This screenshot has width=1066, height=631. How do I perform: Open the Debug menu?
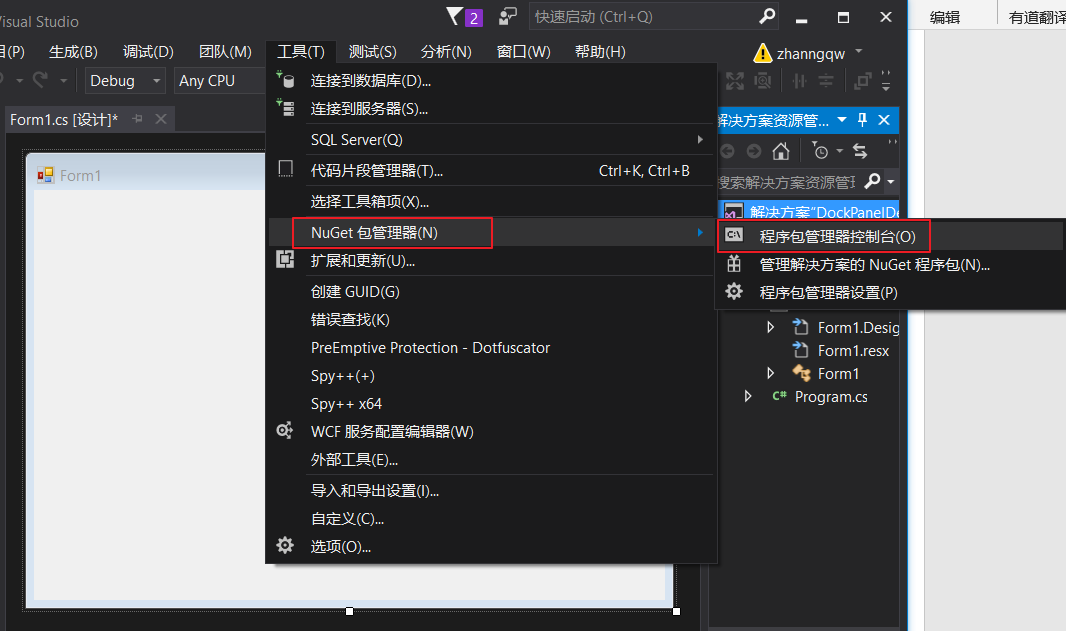pyautogui.click(x=148, y=52)
